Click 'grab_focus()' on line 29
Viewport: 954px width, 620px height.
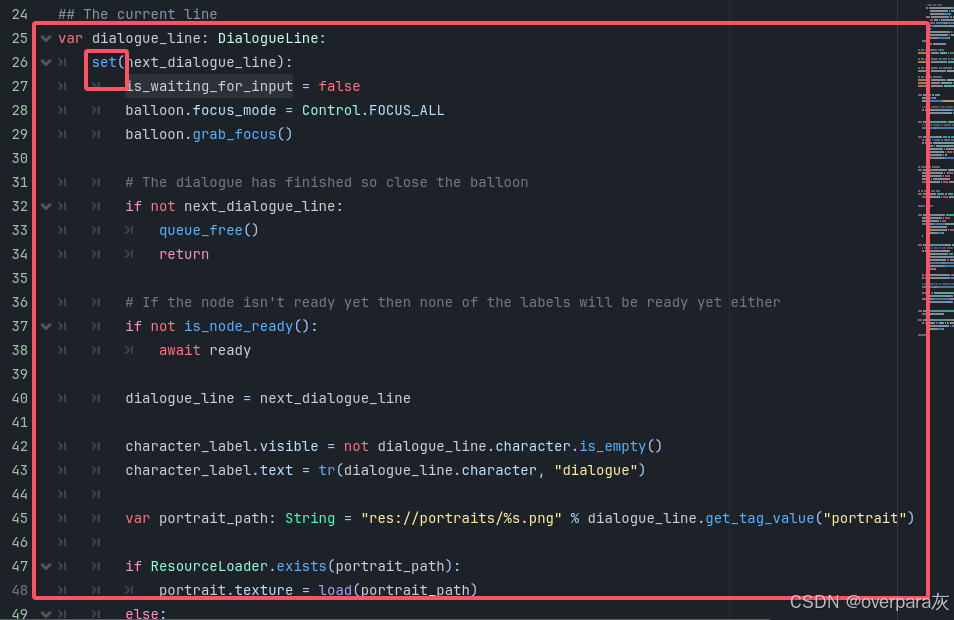243,134
